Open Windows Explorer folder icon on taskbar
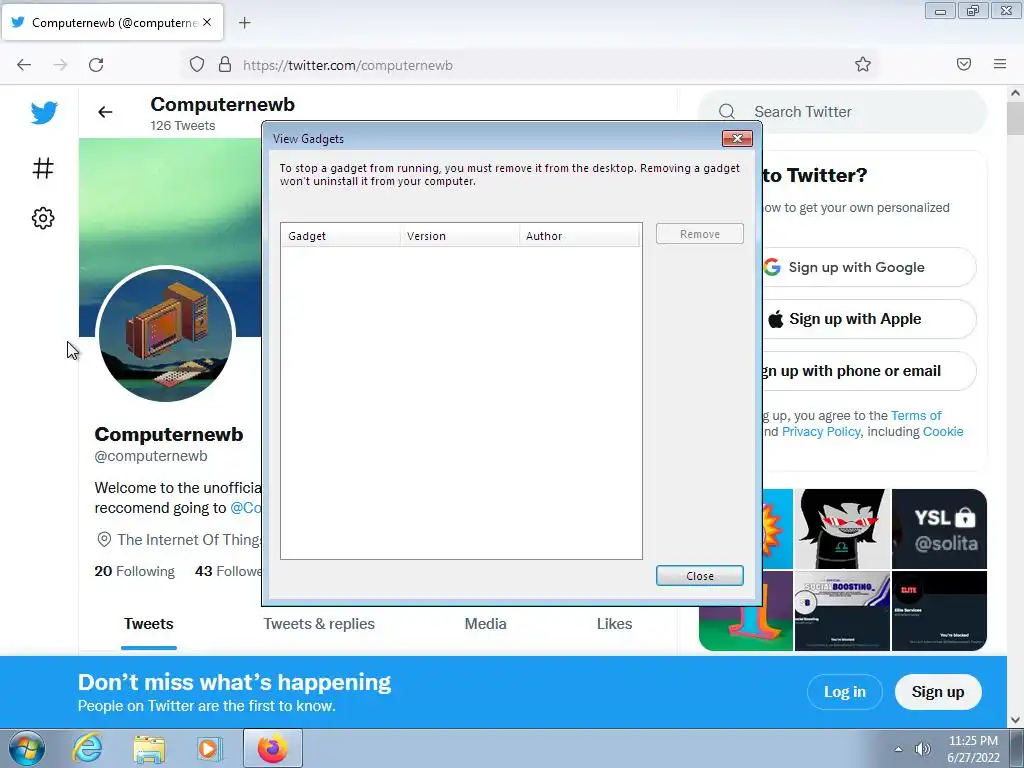Screen dimensions: 1024x768 (149, 749)
